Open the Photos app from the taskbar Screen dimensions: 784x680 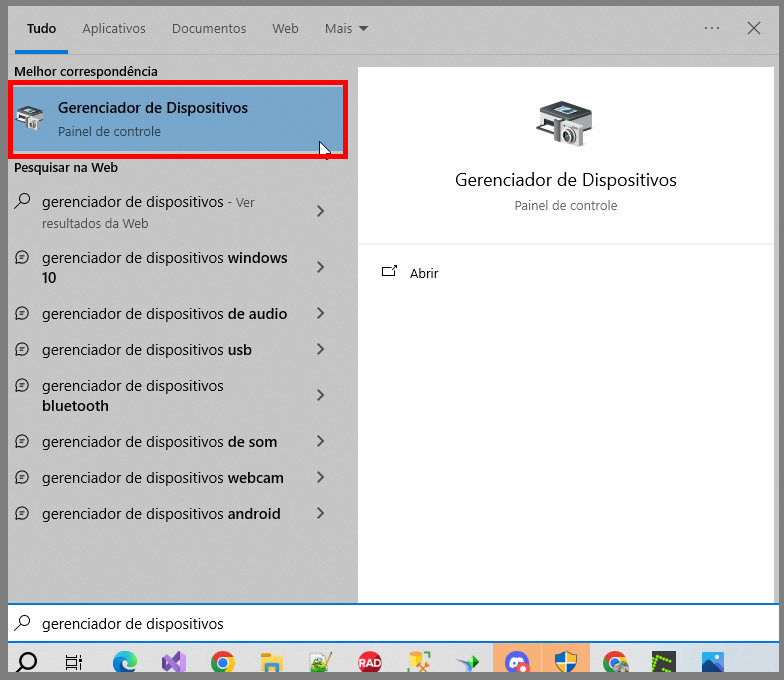pos(712,662)
